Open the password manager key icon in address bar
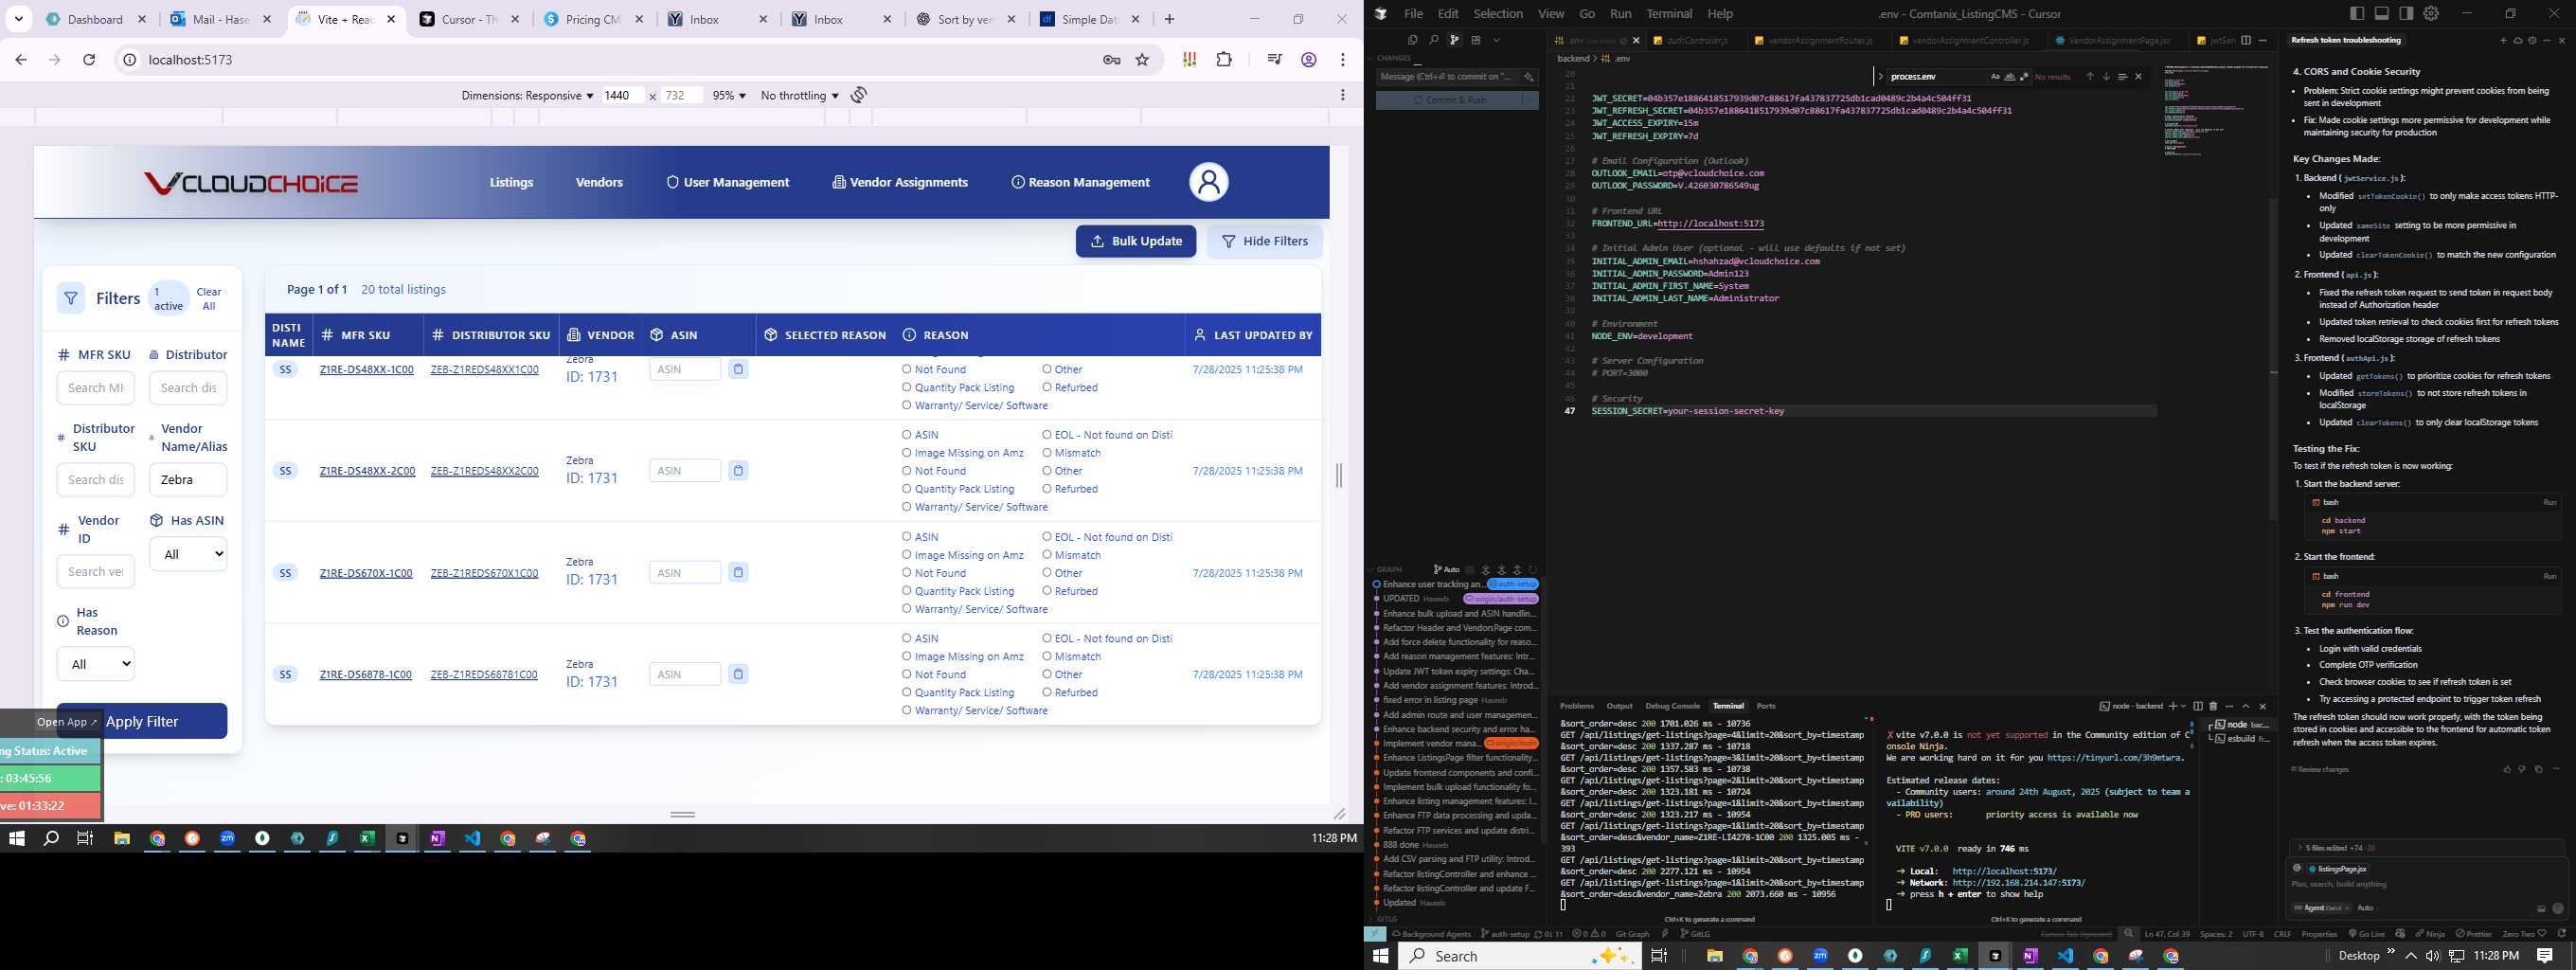Image resolution: width=2576 pixels, height=970 pixels. point(1111,60)
